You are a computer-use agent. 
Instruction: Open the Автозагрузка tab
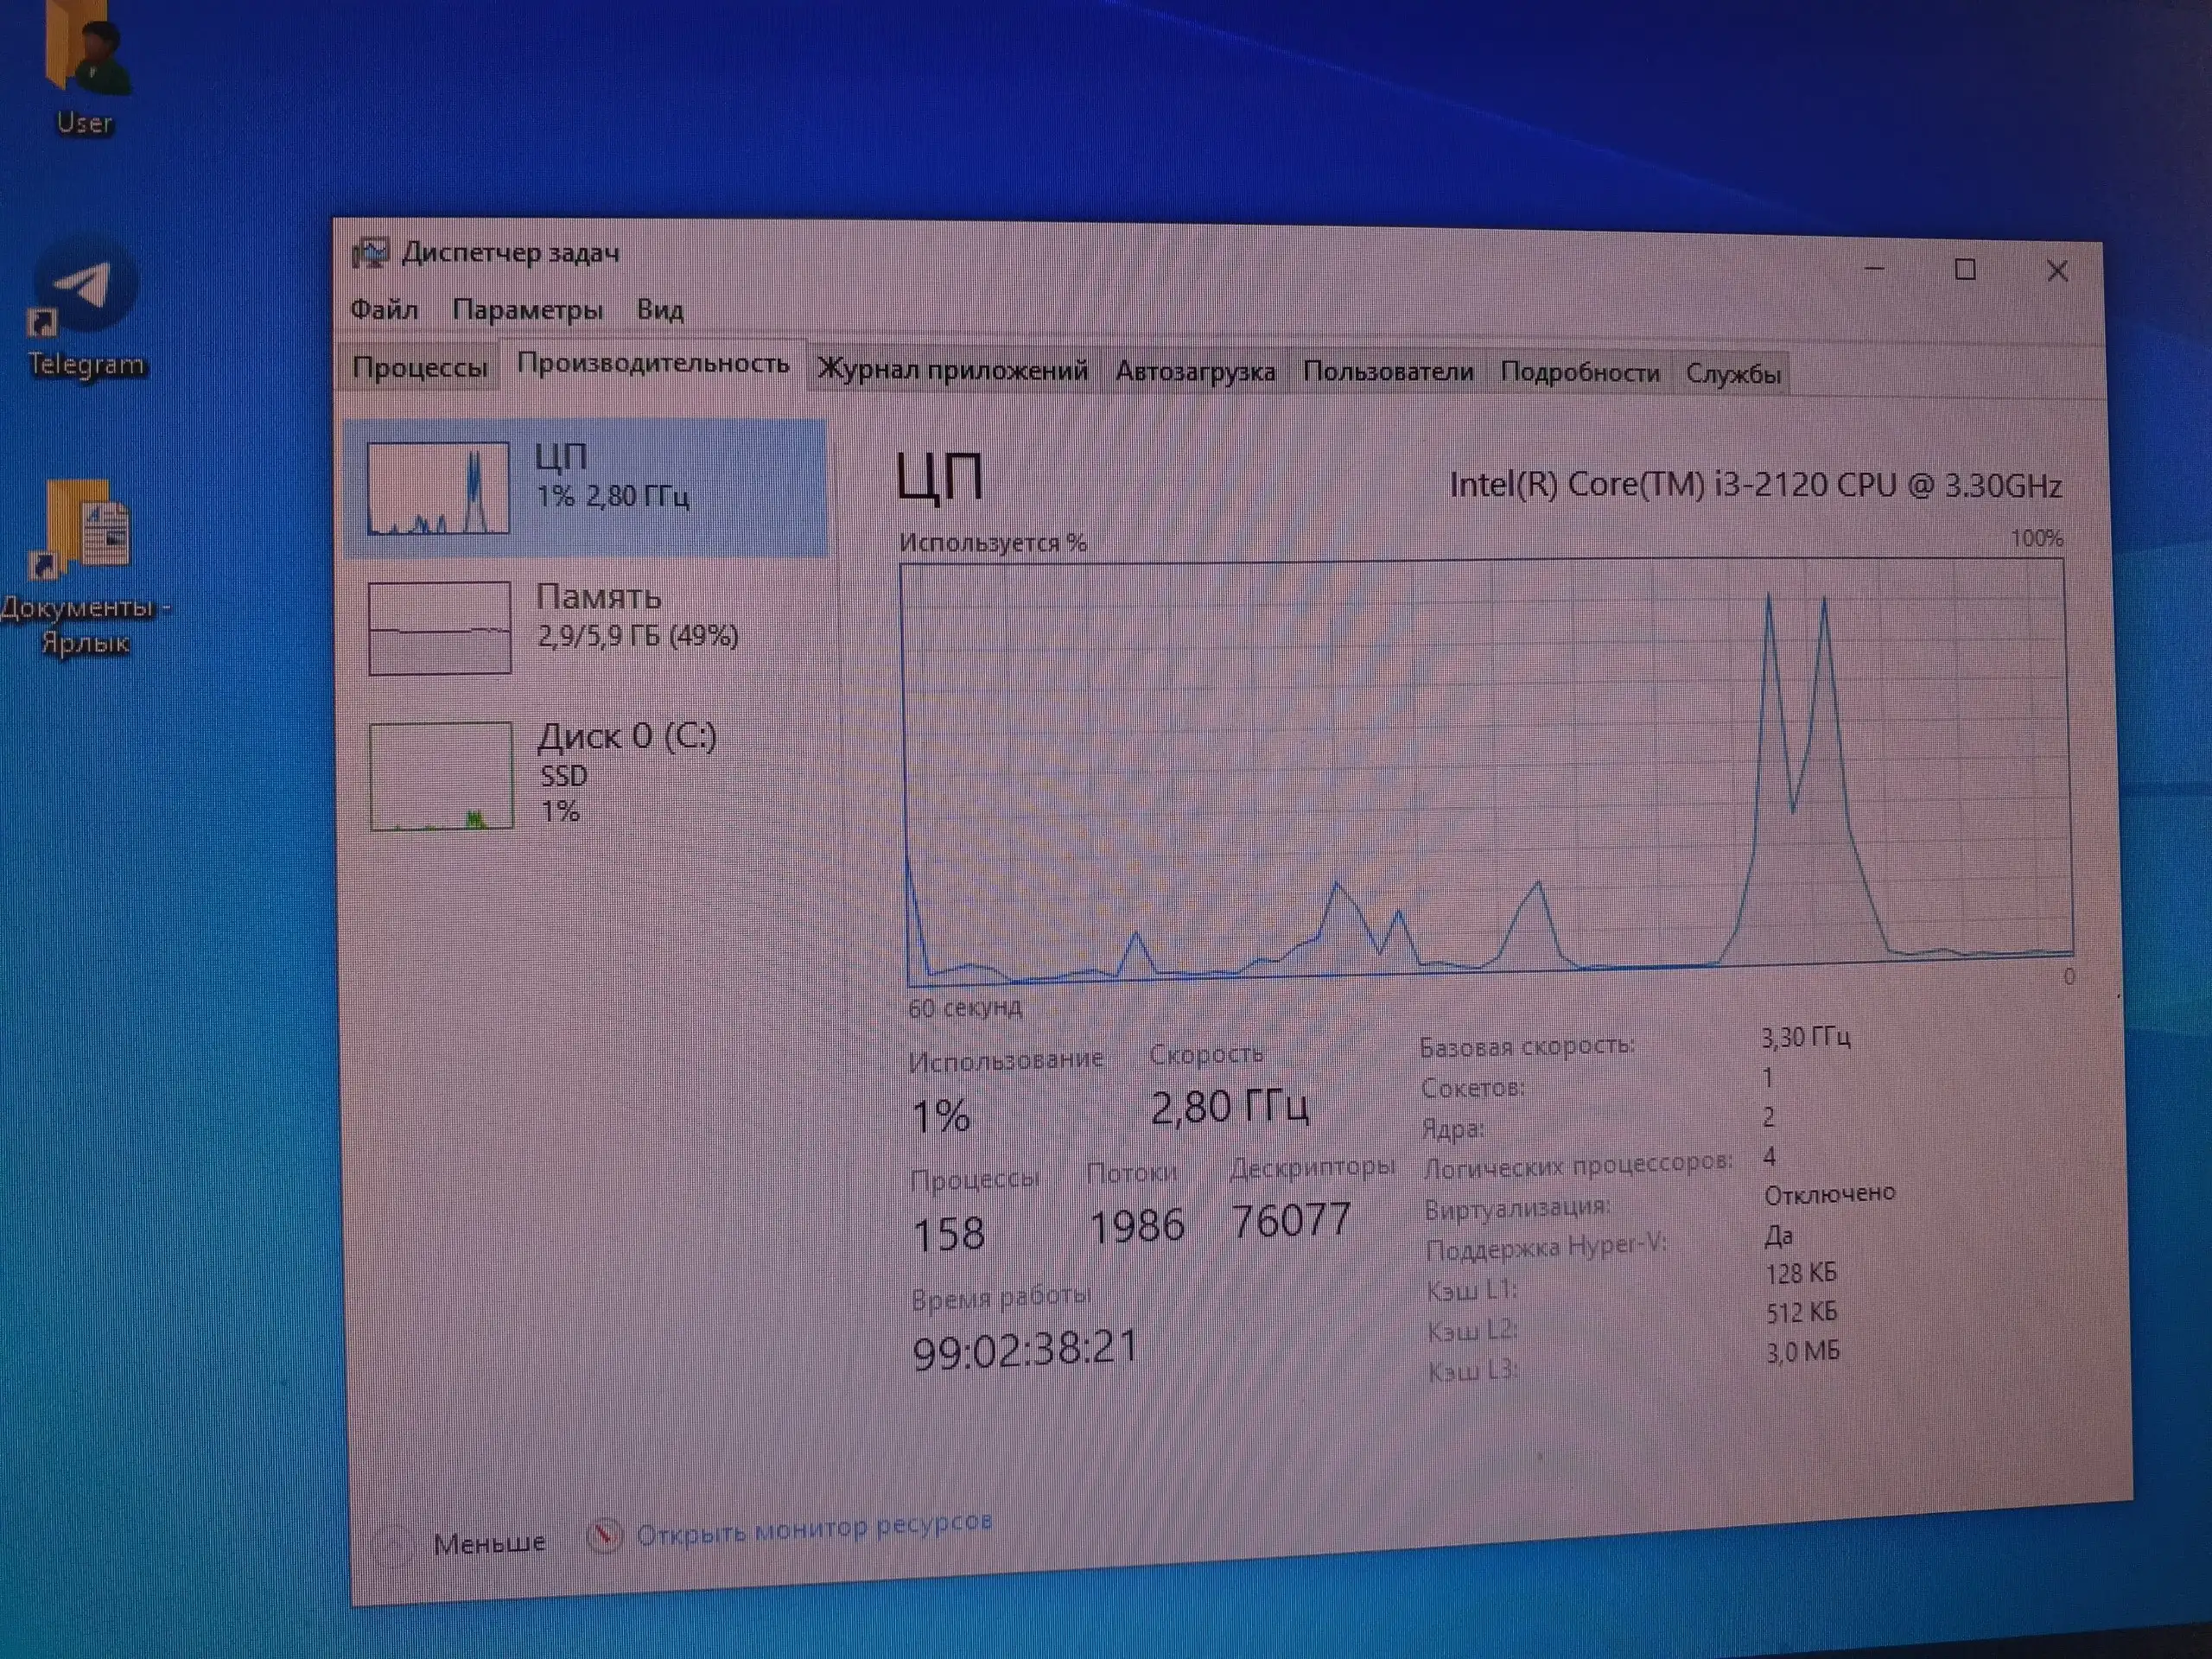click(x=1195, y=372)
